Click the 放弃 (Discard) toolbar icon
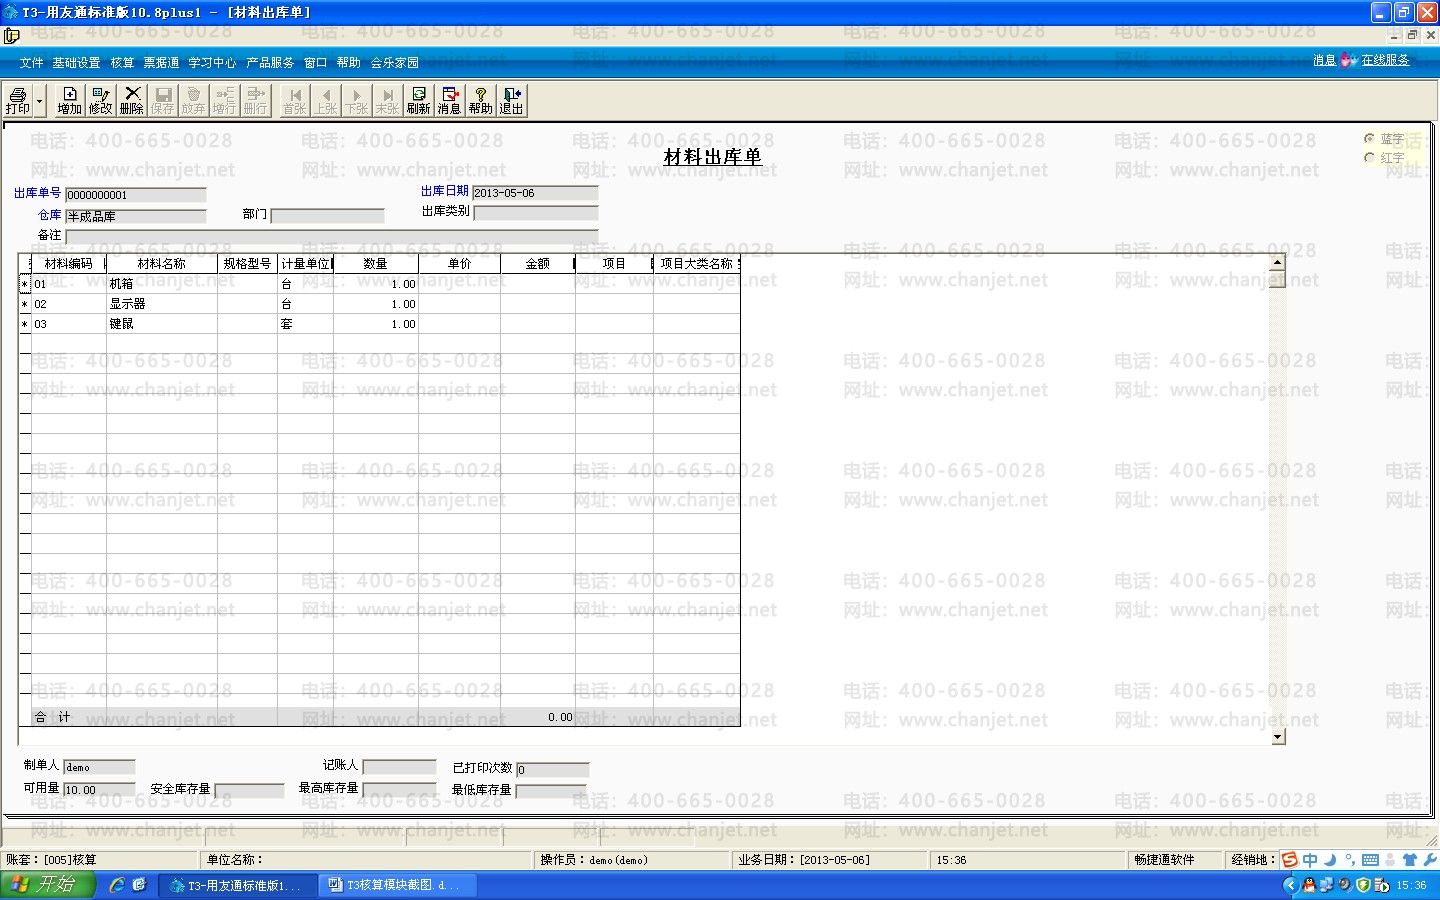Screen dimensions: 1440x900 (193, 101)
